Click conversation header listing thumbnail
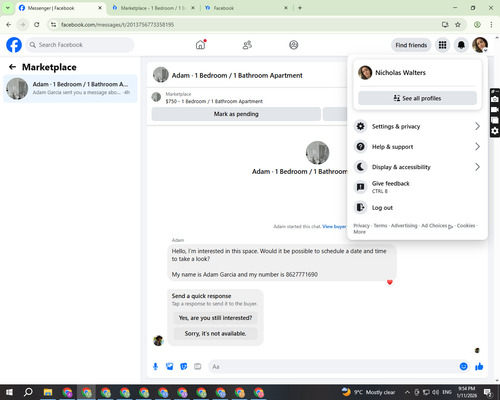This screenshot has height=400, width=500. 161,75
